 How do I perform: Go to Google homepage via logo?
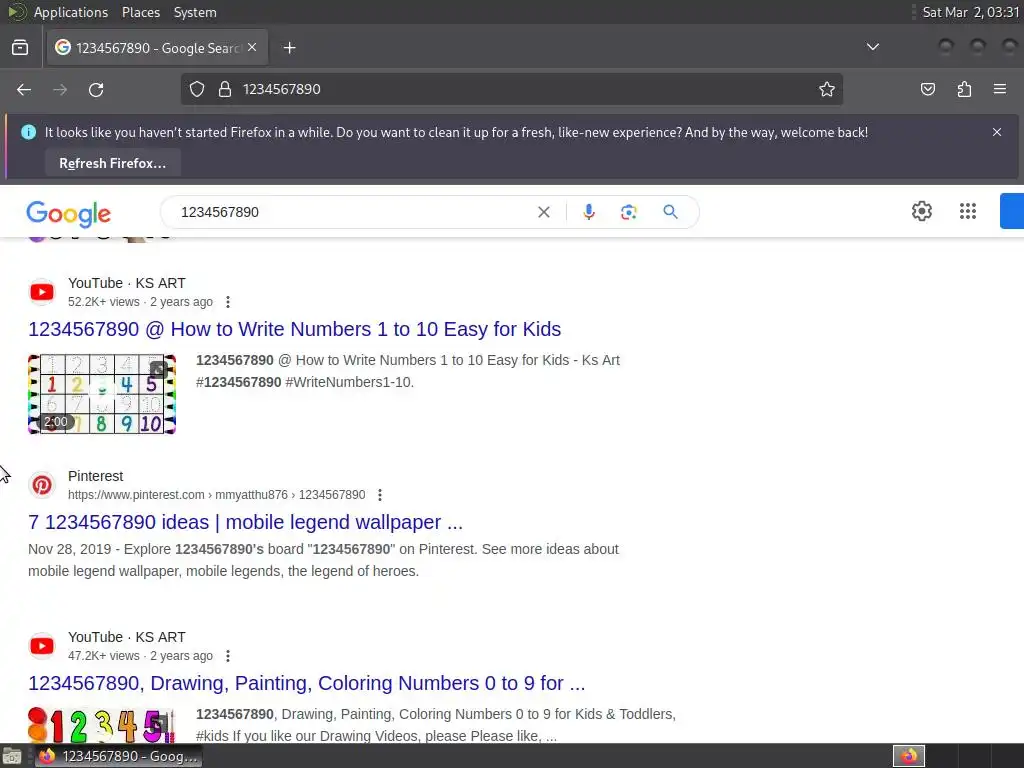click(x=69, y=214)
